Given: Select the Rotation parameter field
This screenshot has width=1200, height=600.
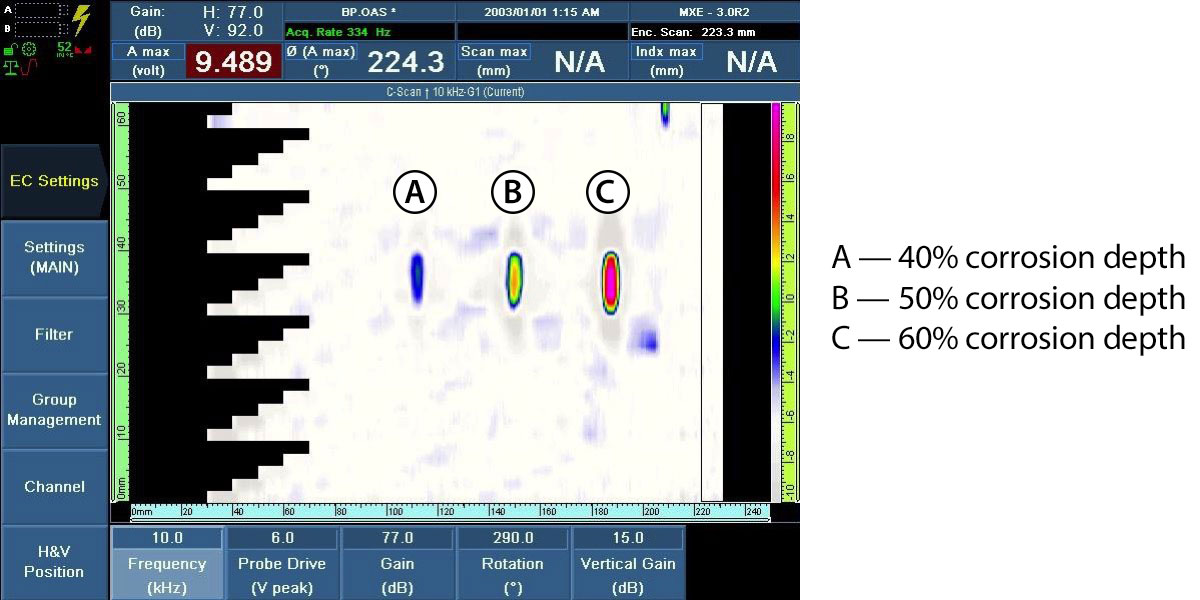Looking at the screenshot, I should tap(512, 563).
